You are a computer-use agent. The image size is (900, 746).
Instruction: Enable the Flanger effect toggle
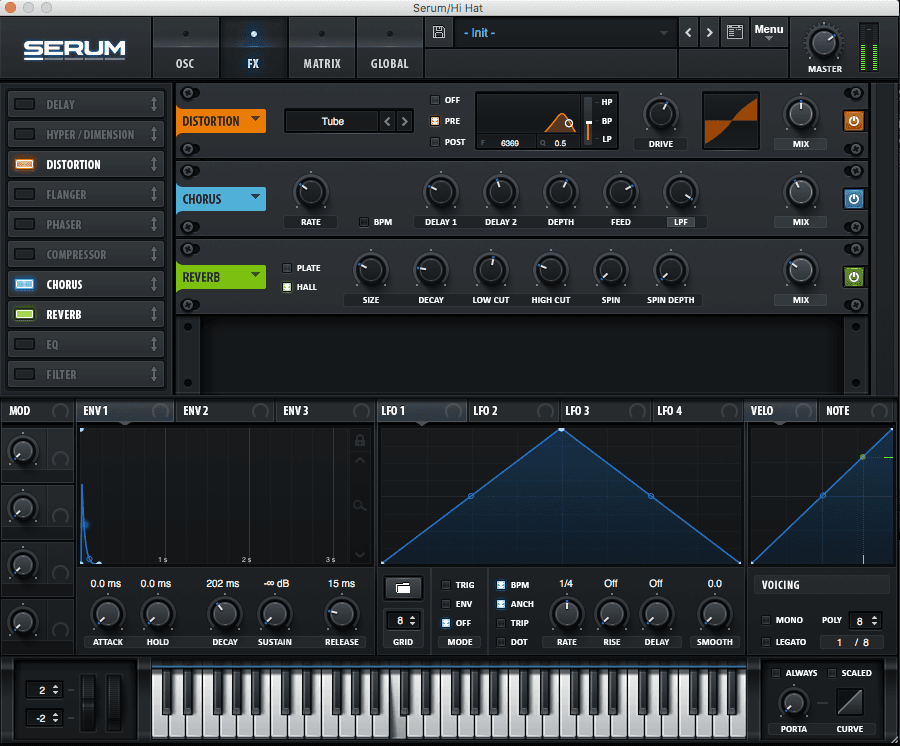(24, 194)
